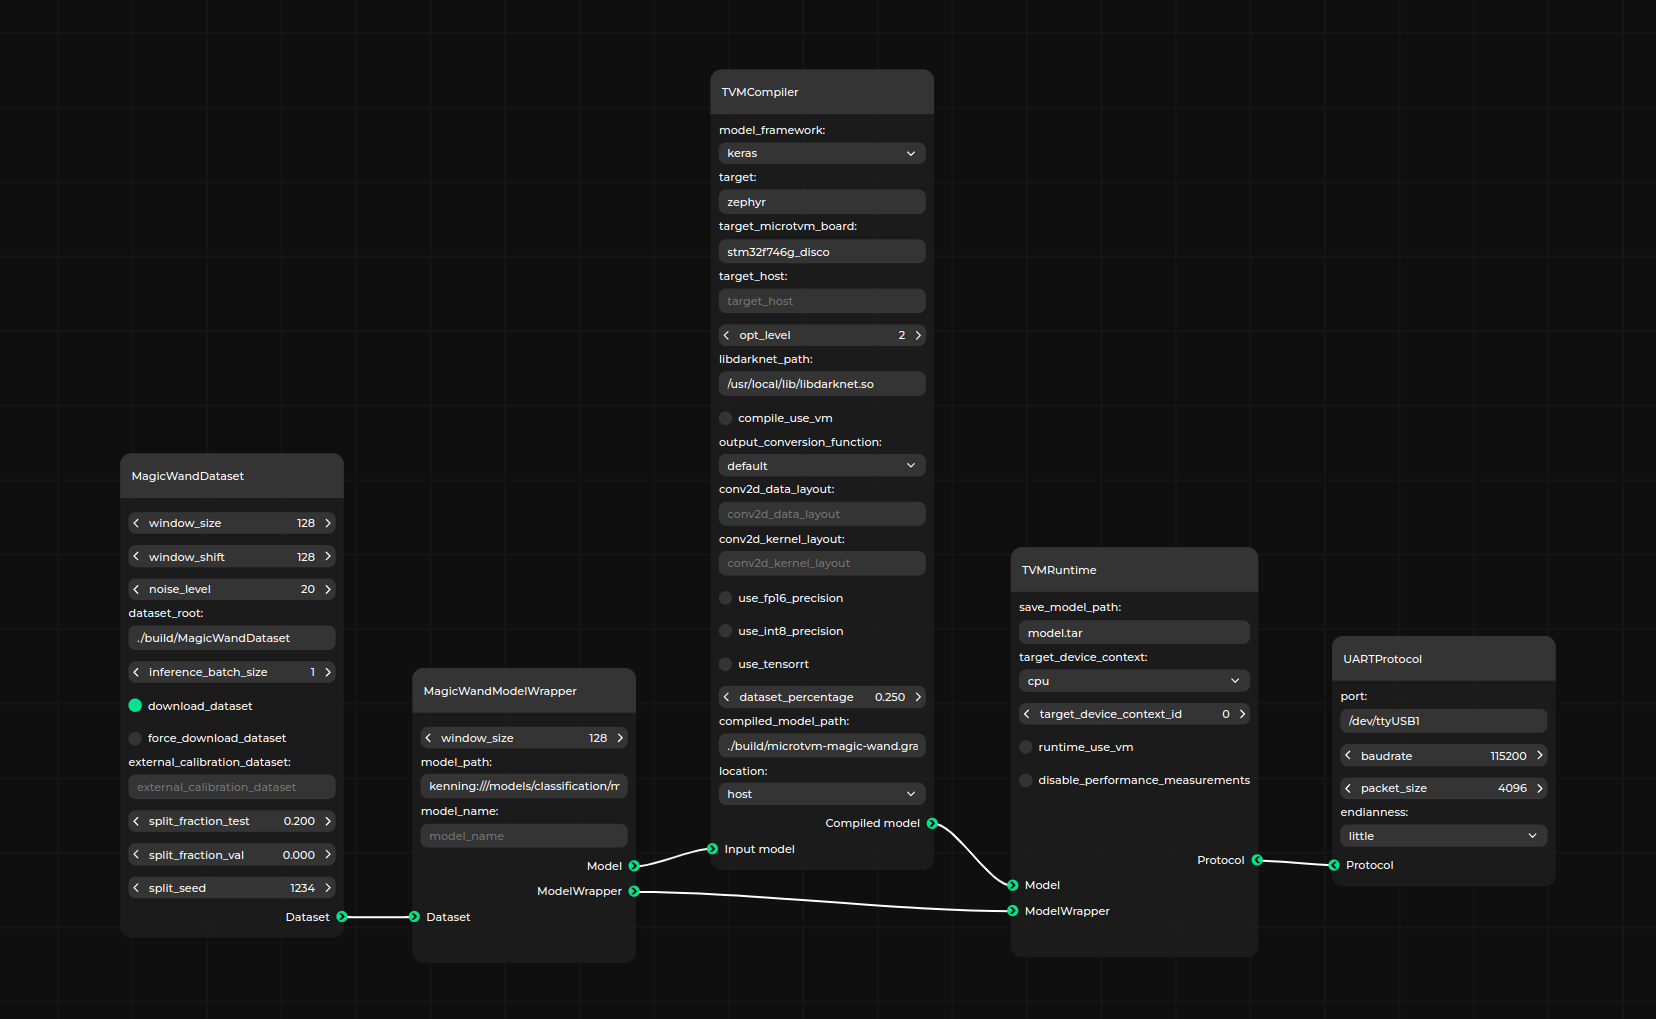
Task: Click the Input model port on TVMCompiler
Action: coord(712,848)
